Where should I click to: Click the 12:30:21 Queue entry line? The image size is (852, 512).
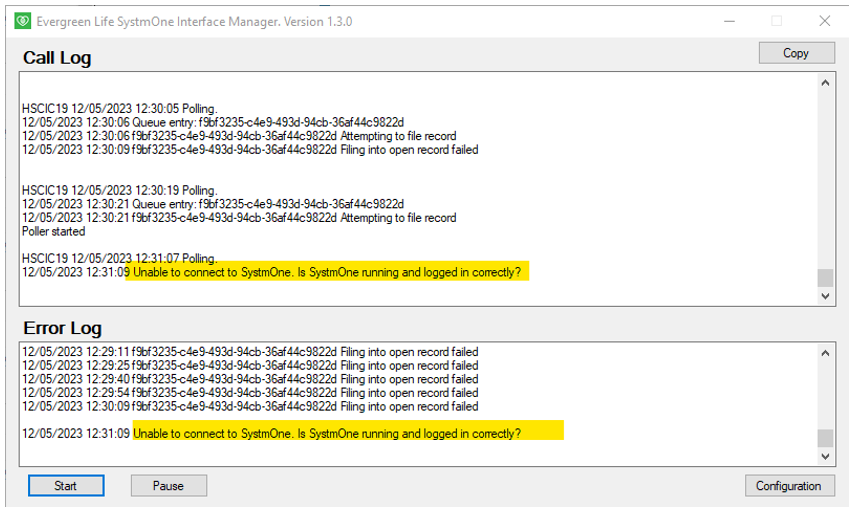(x=213, y=204)
